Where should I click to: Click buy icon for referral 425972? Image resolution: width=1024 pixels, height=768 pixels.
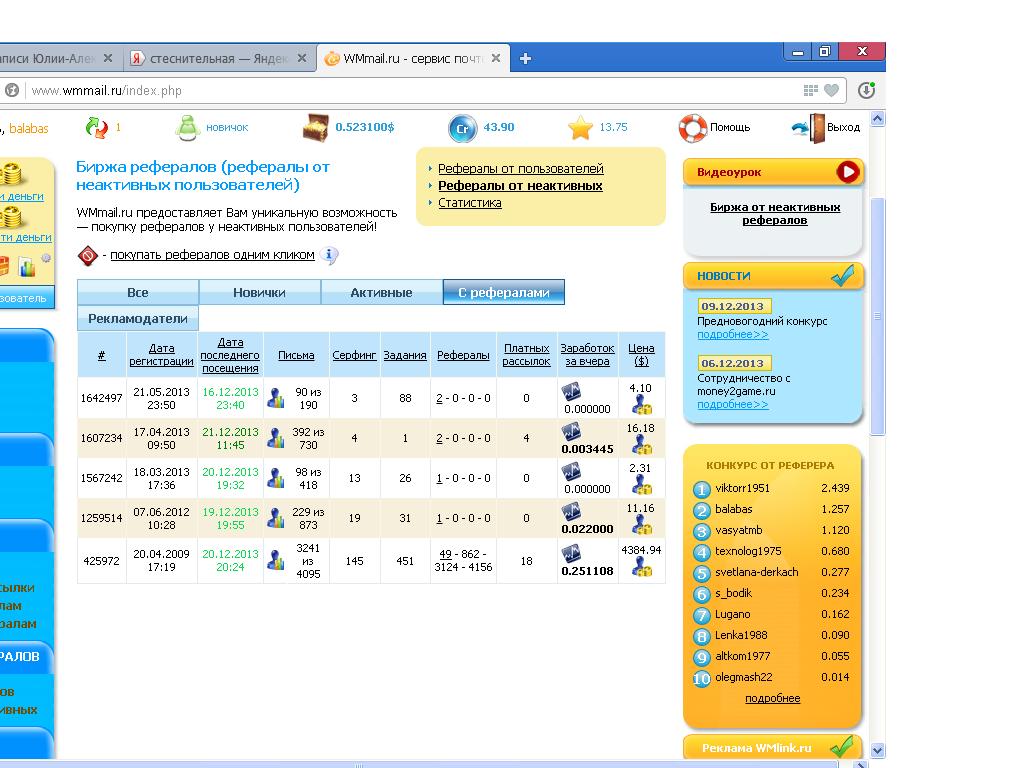pyautogui.click(x=641, y=568)
